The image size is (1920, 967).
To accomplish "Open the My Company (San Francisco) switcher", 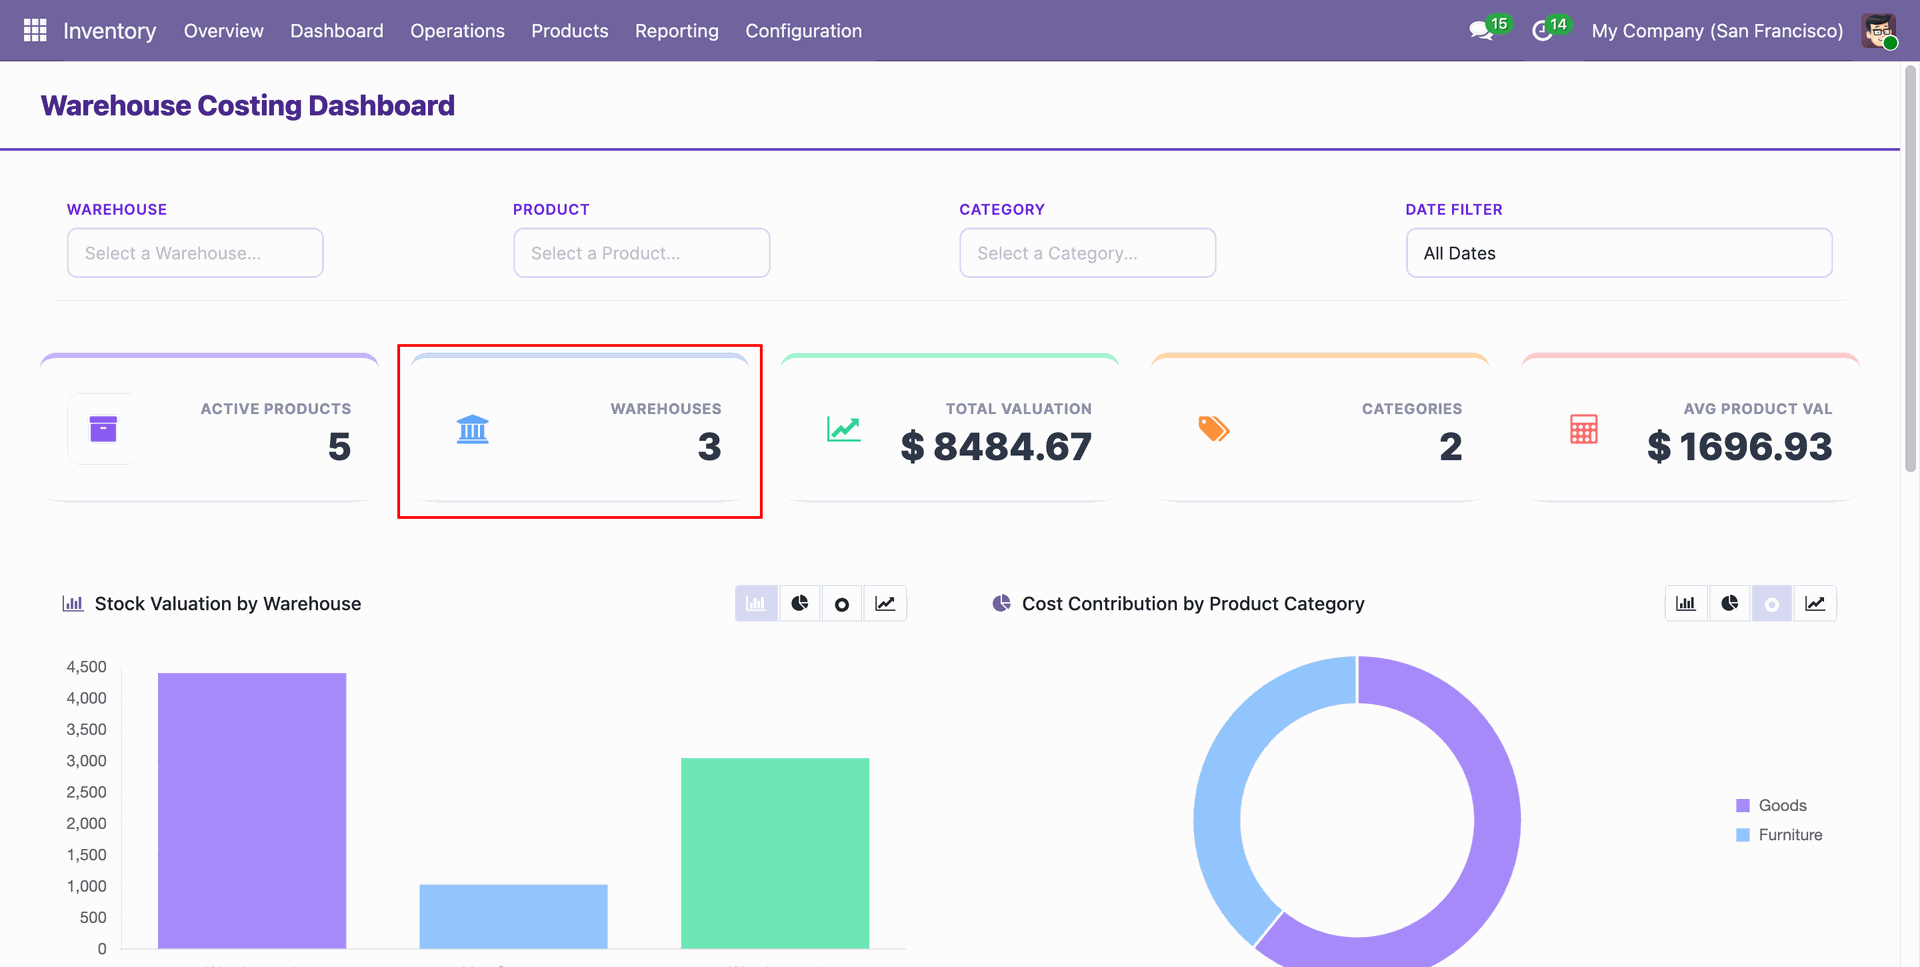I will [1717, 31].
